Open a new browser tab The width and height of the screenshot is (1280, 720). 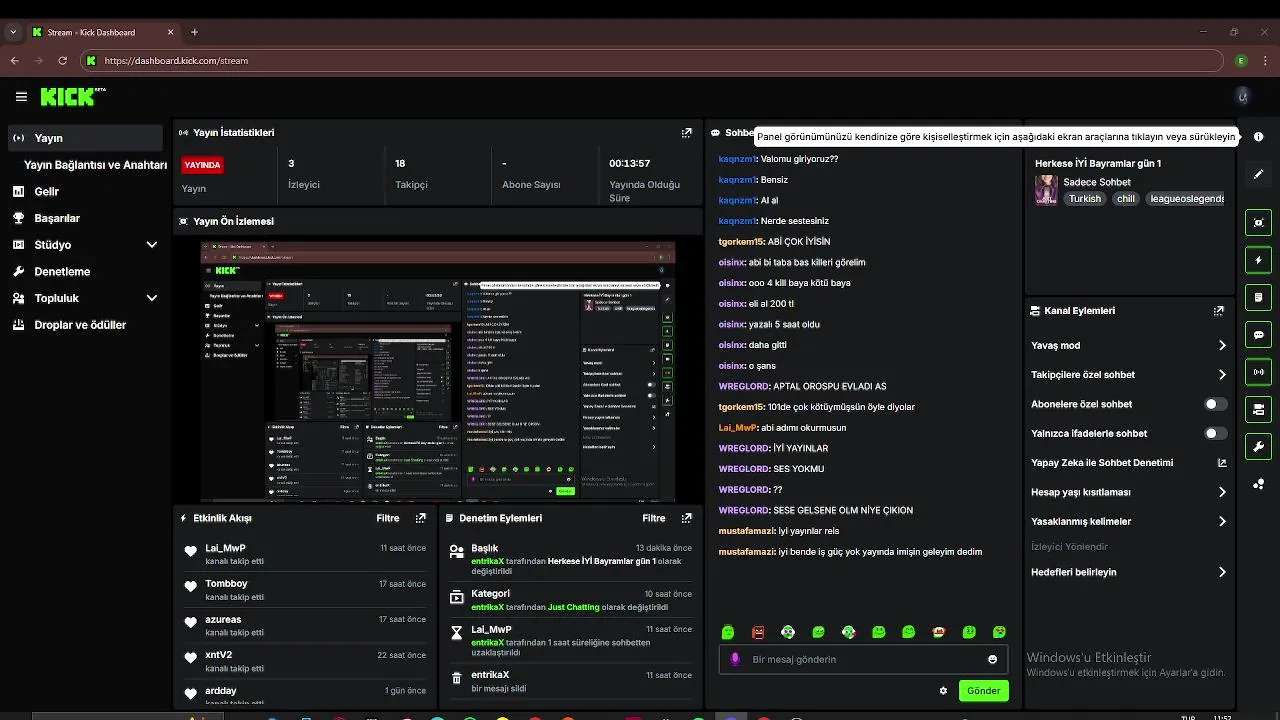[x=194, y=32]
